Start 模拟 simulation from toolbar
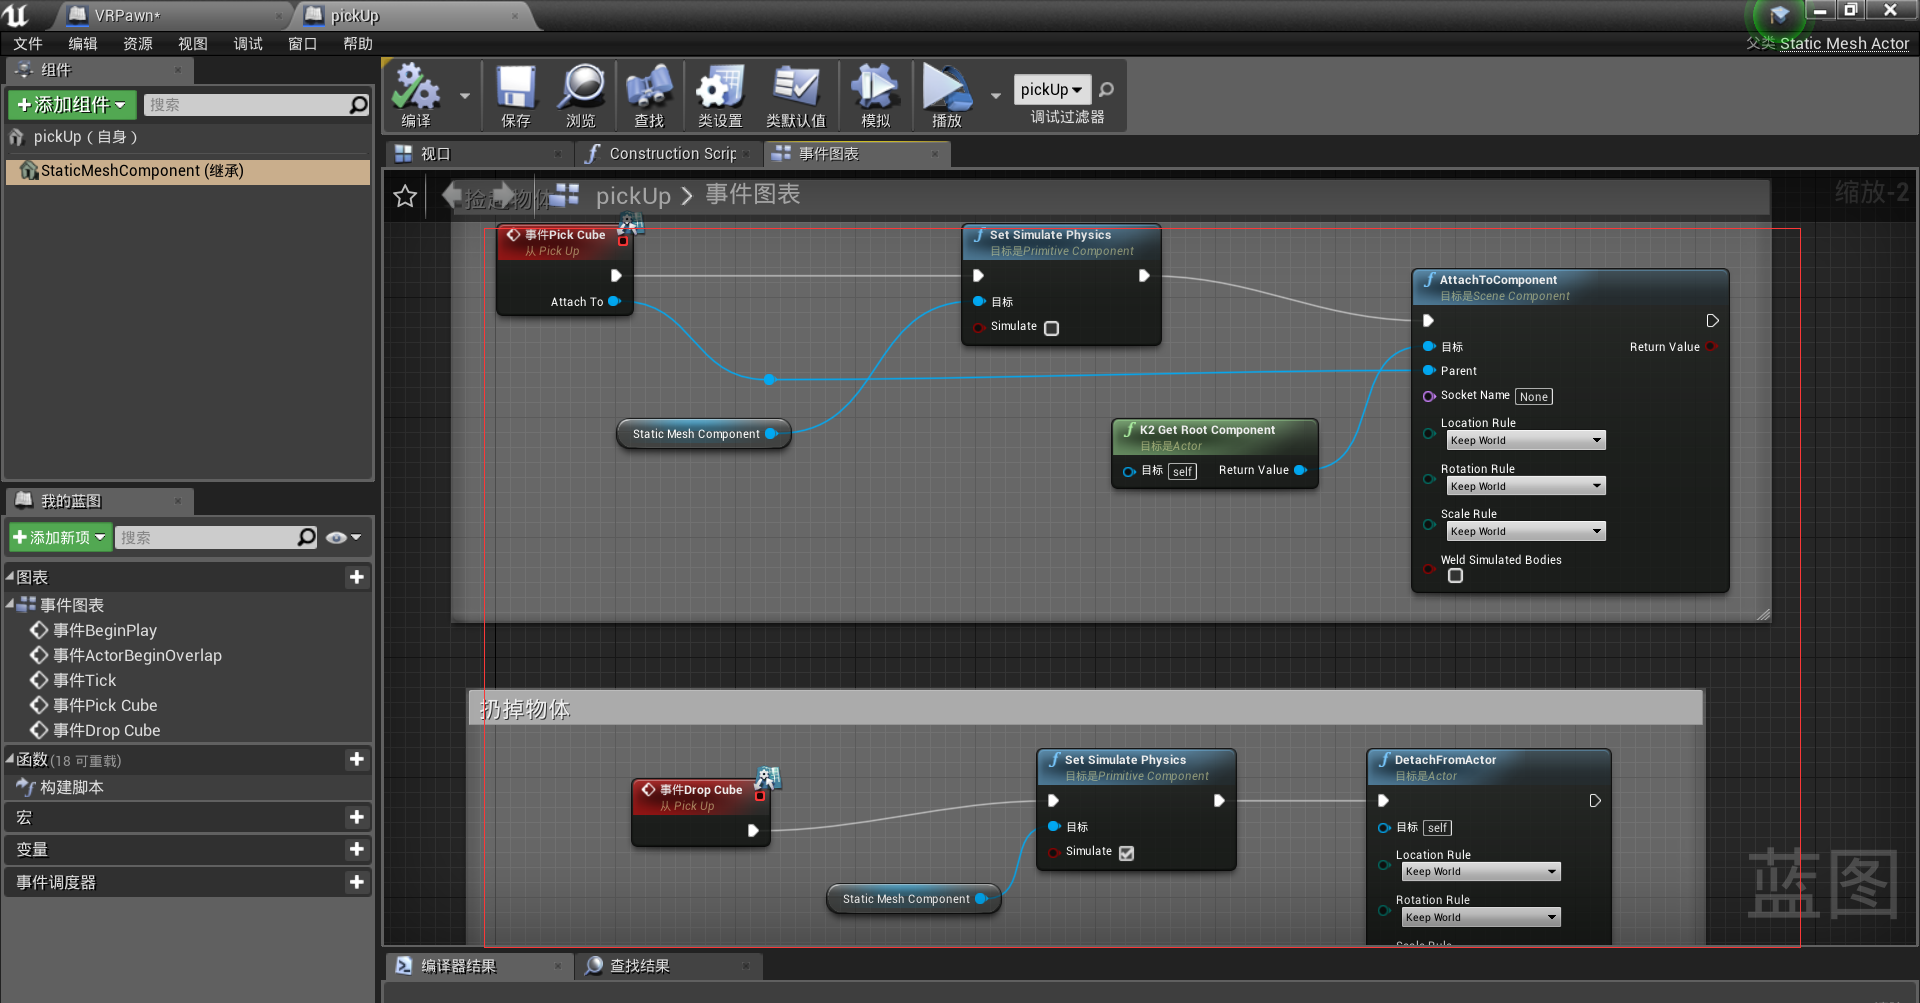Image resolution: width=1920 pixels, height=1003 pixels. pyautogui.click(x=874, y=95)
